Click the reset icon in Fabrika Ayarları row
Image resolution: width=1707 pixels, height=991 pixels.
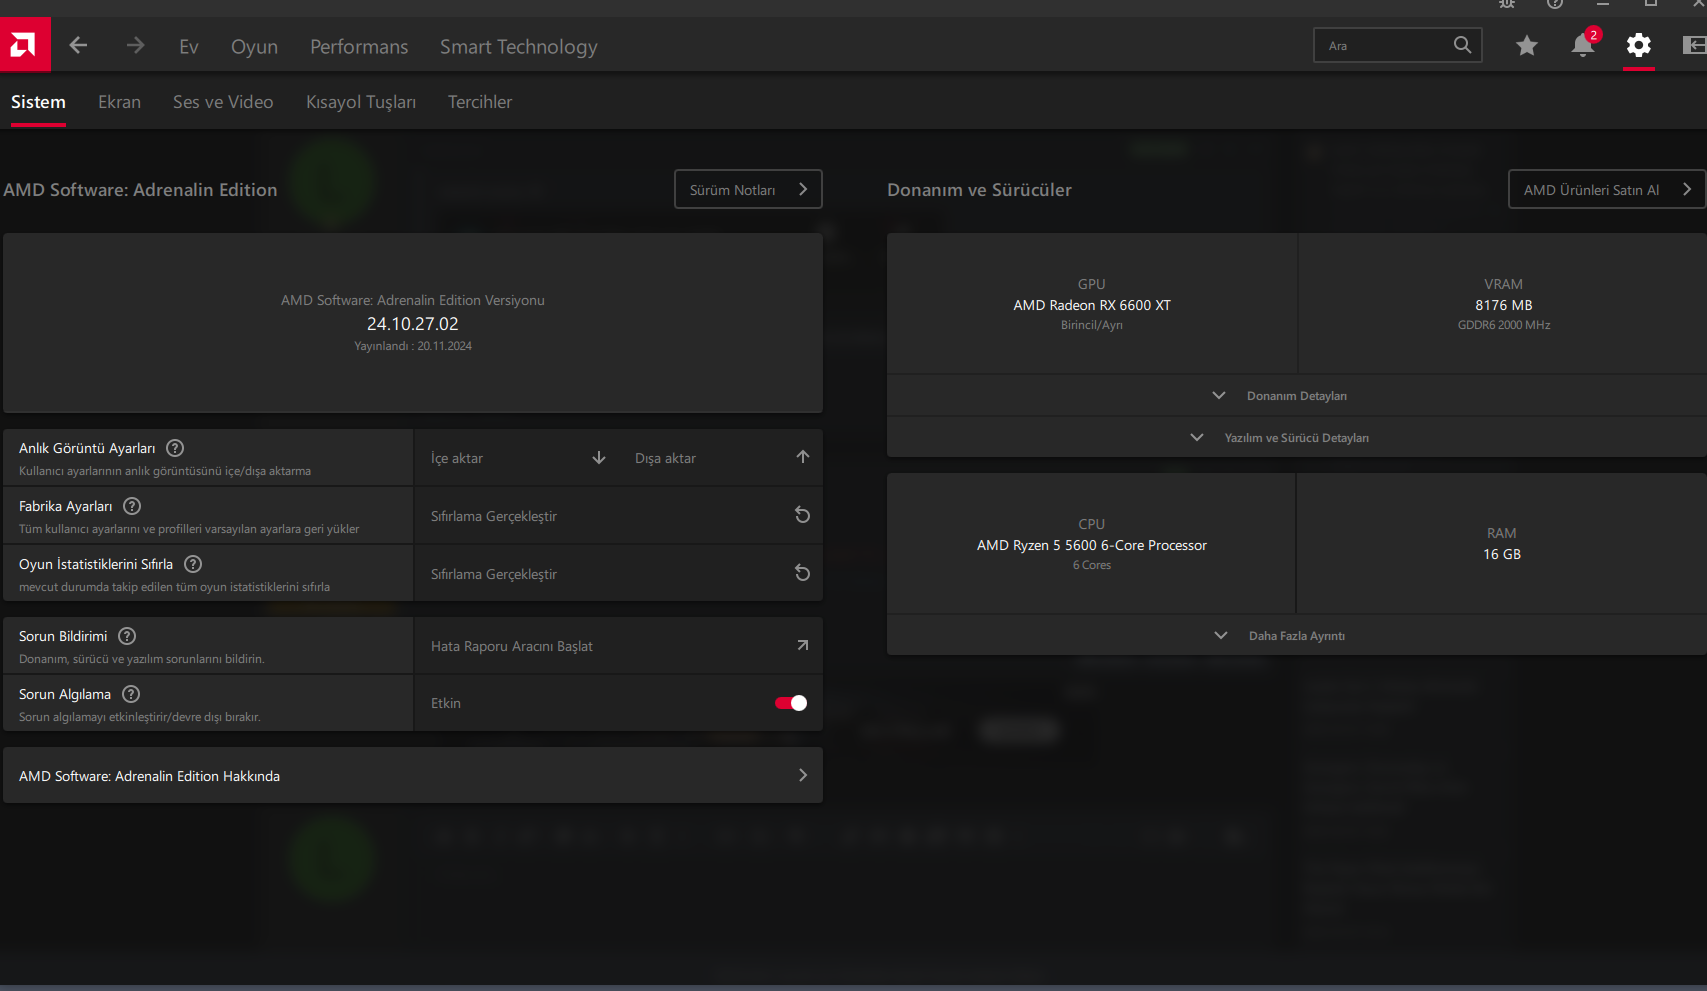(802, 515)
